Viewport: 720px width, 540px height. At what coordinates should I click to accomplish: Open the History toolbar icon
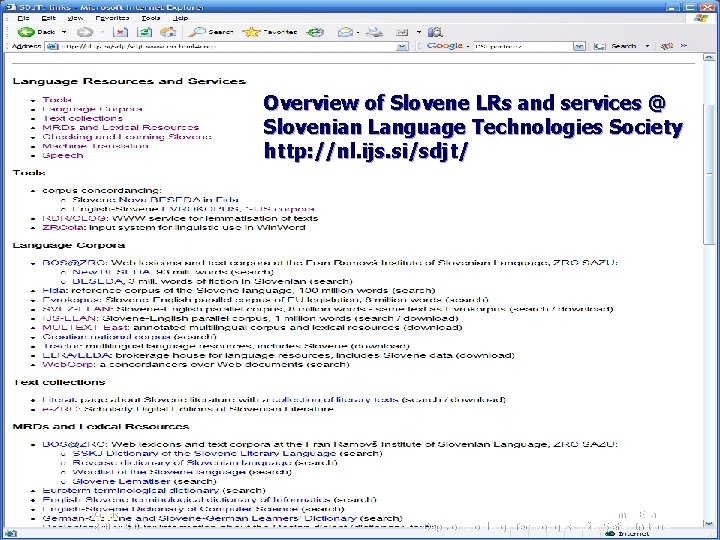[315, 32]
